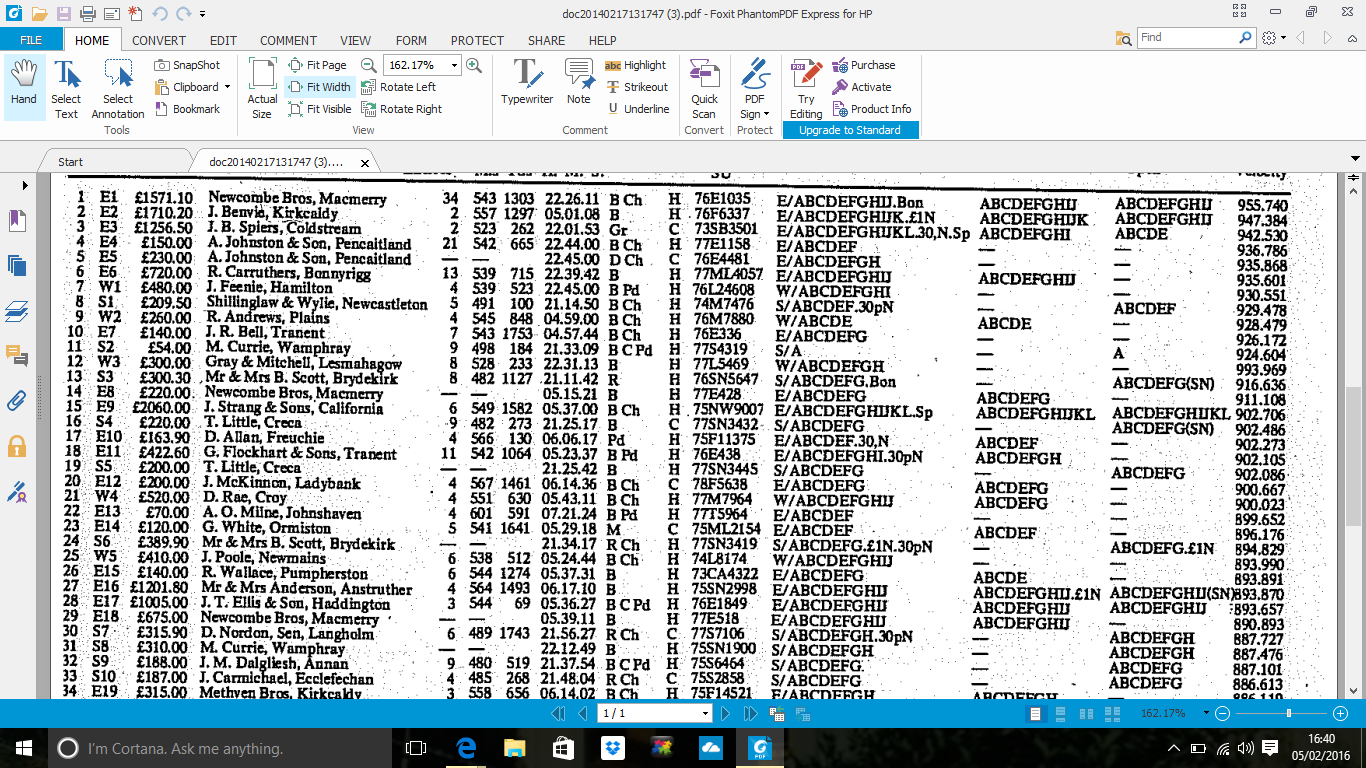Screen dimensions: 1366x768
Task: Toggle the Fit Width view button
Action: [319, 87]
